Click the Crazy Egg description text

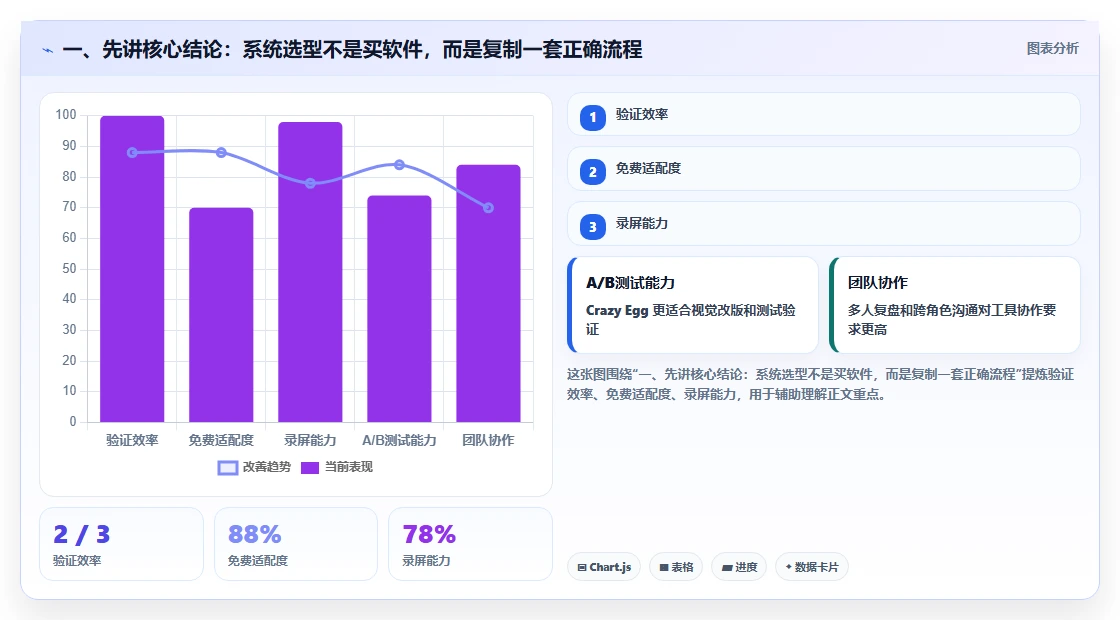pyautogui.click(x=691, y=319)
